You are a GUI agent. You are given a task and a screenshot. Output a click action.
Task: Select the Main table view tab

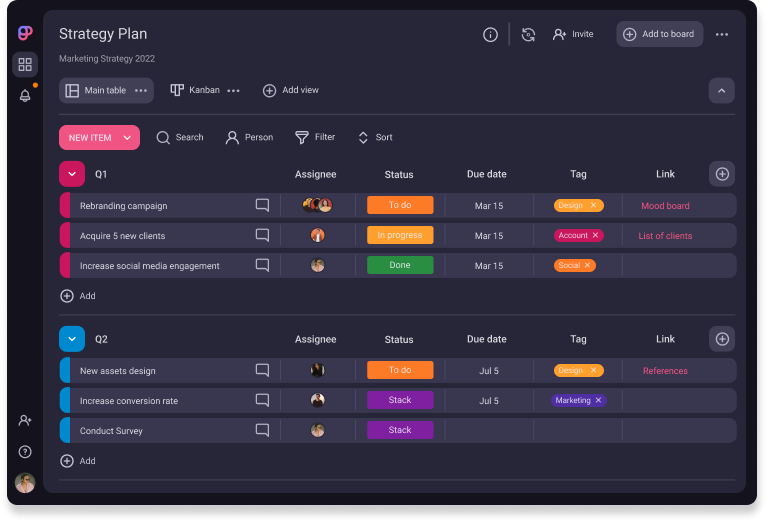[x=96, y=91]
